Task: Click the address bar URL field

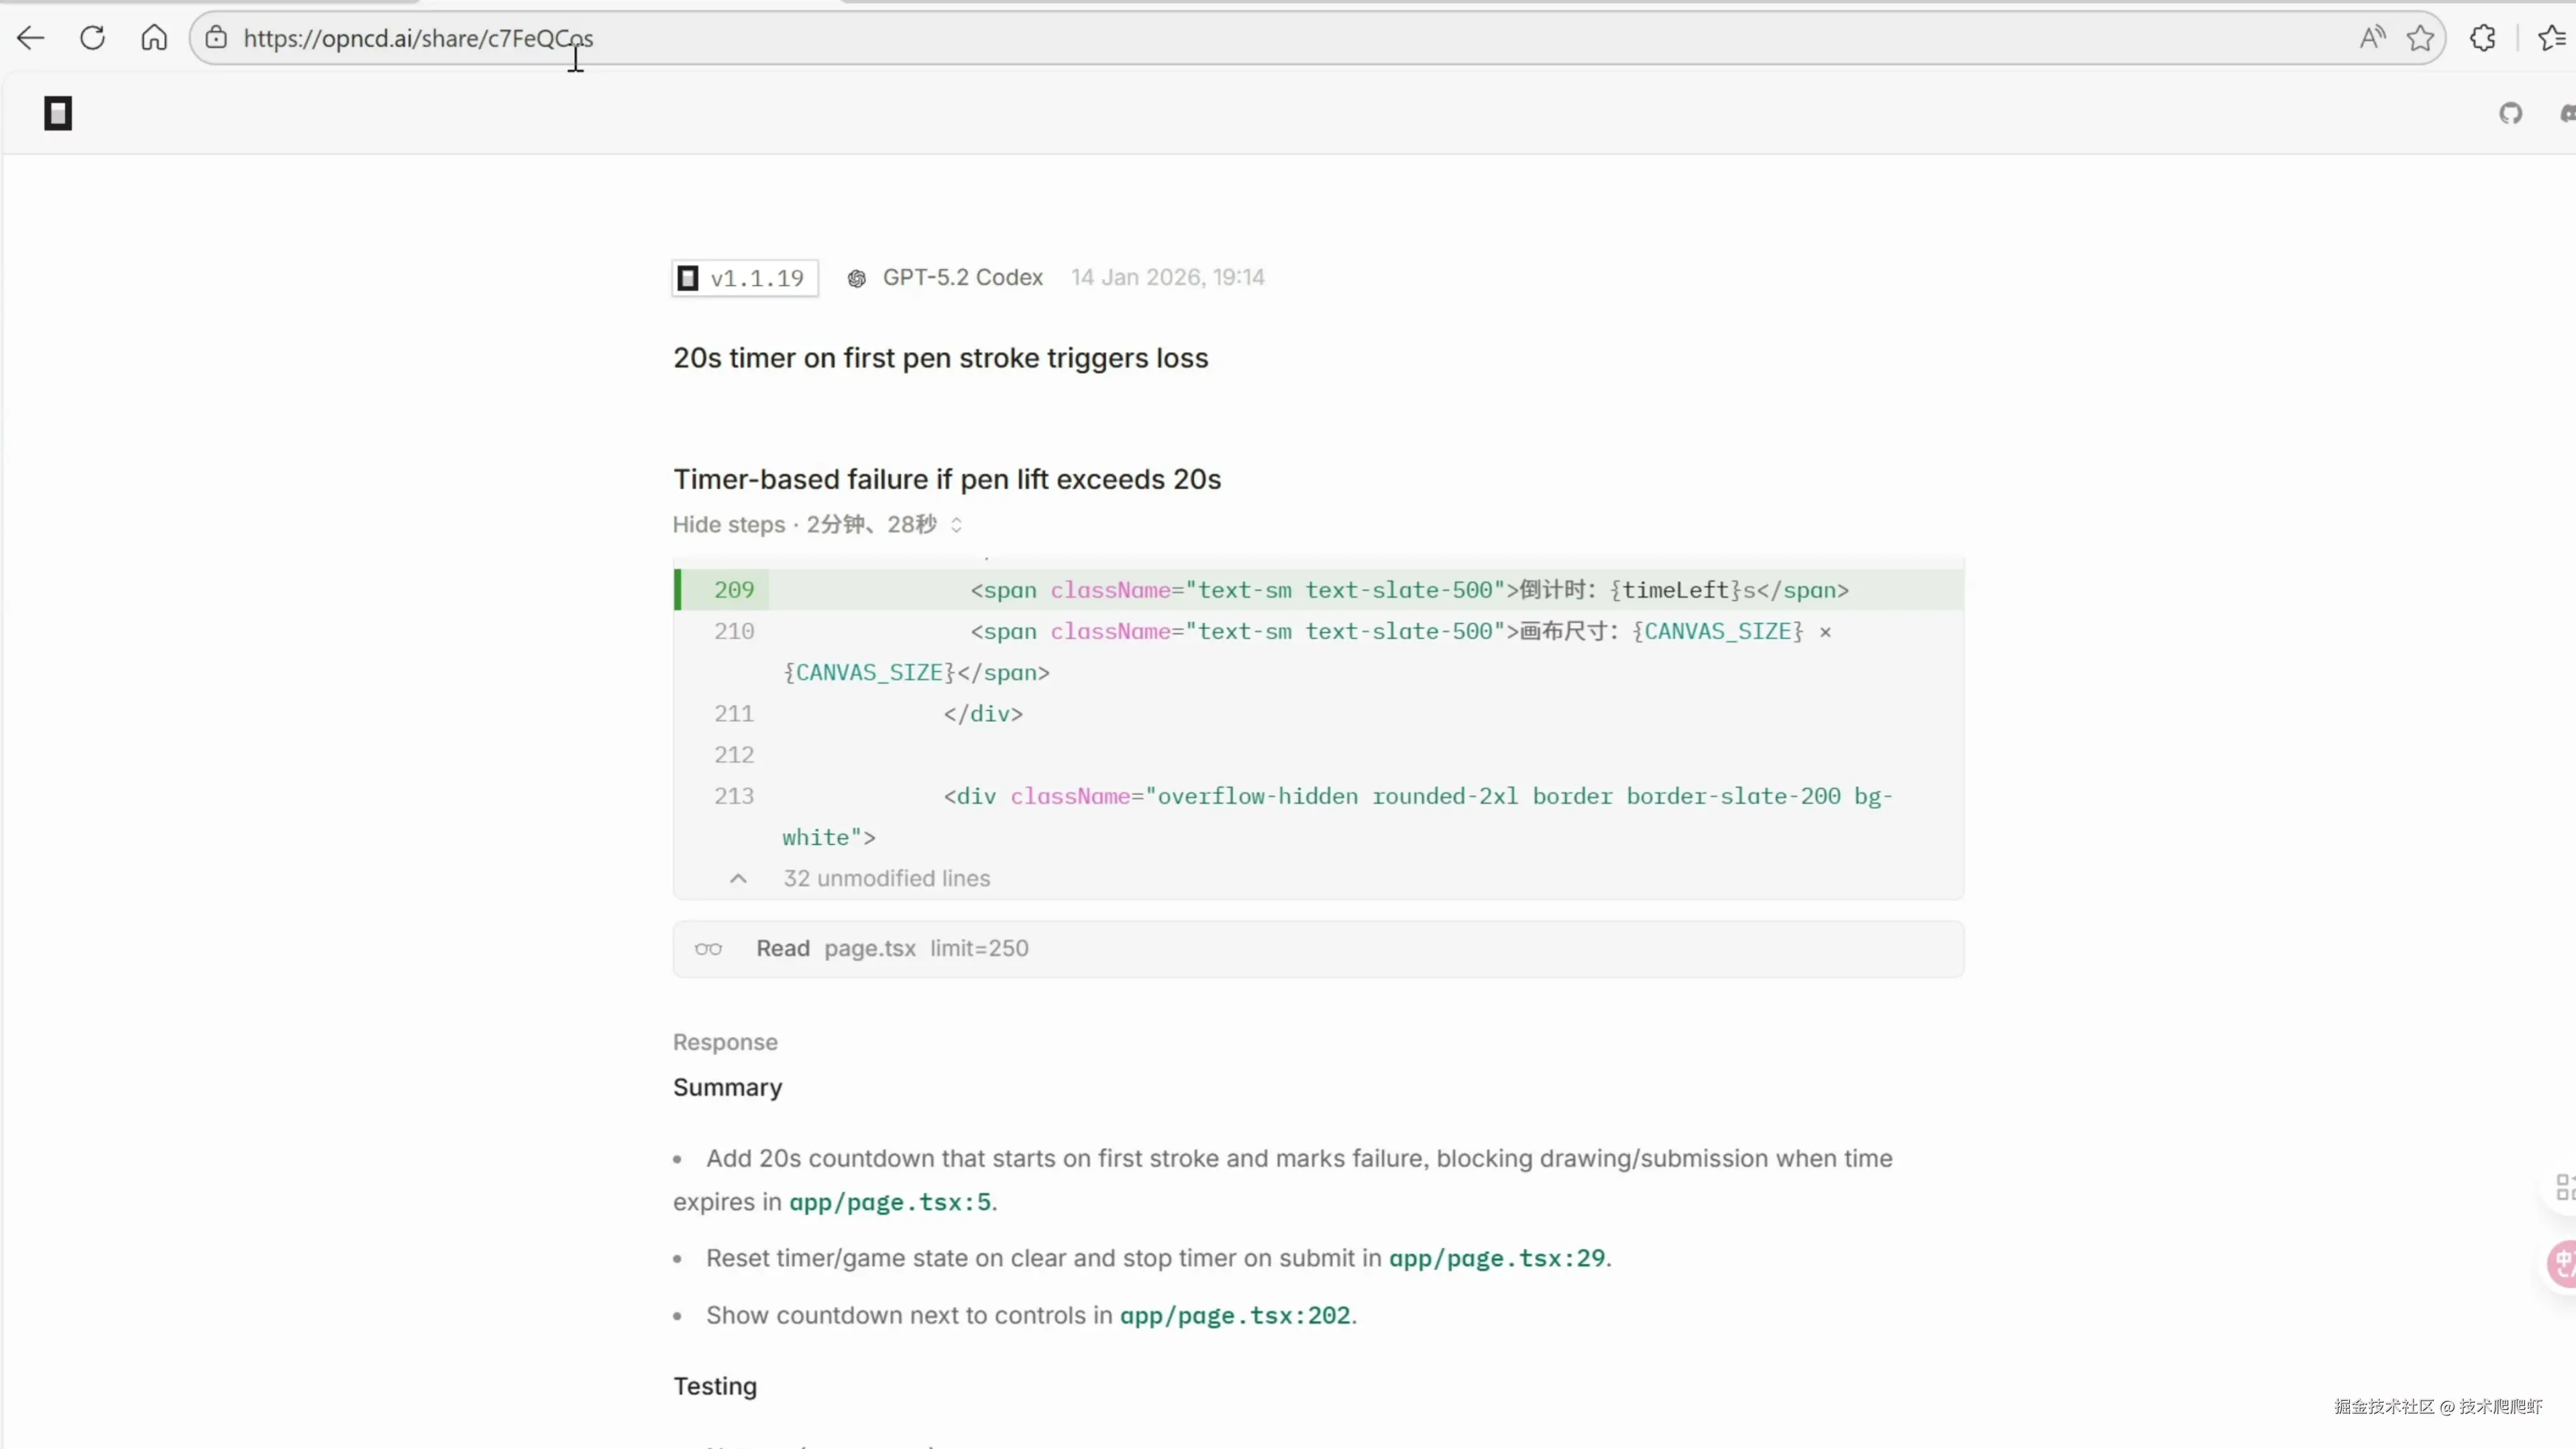Action: [x=1200, y=38]
